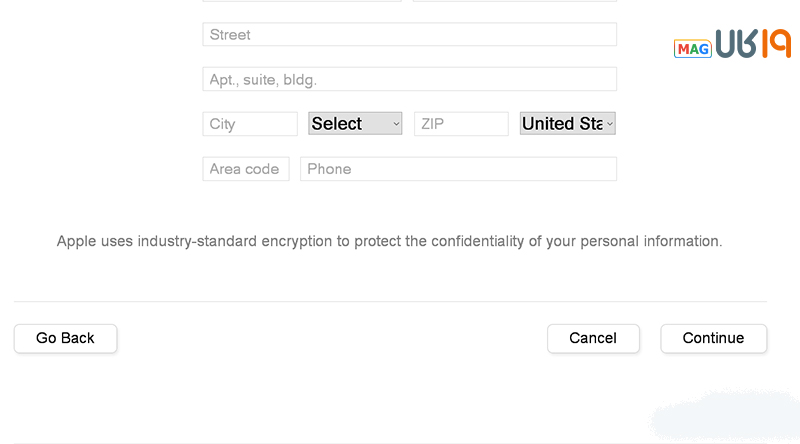800x444 pixels.
Task: Focus the Street input field
Action: tap(409, 35)
